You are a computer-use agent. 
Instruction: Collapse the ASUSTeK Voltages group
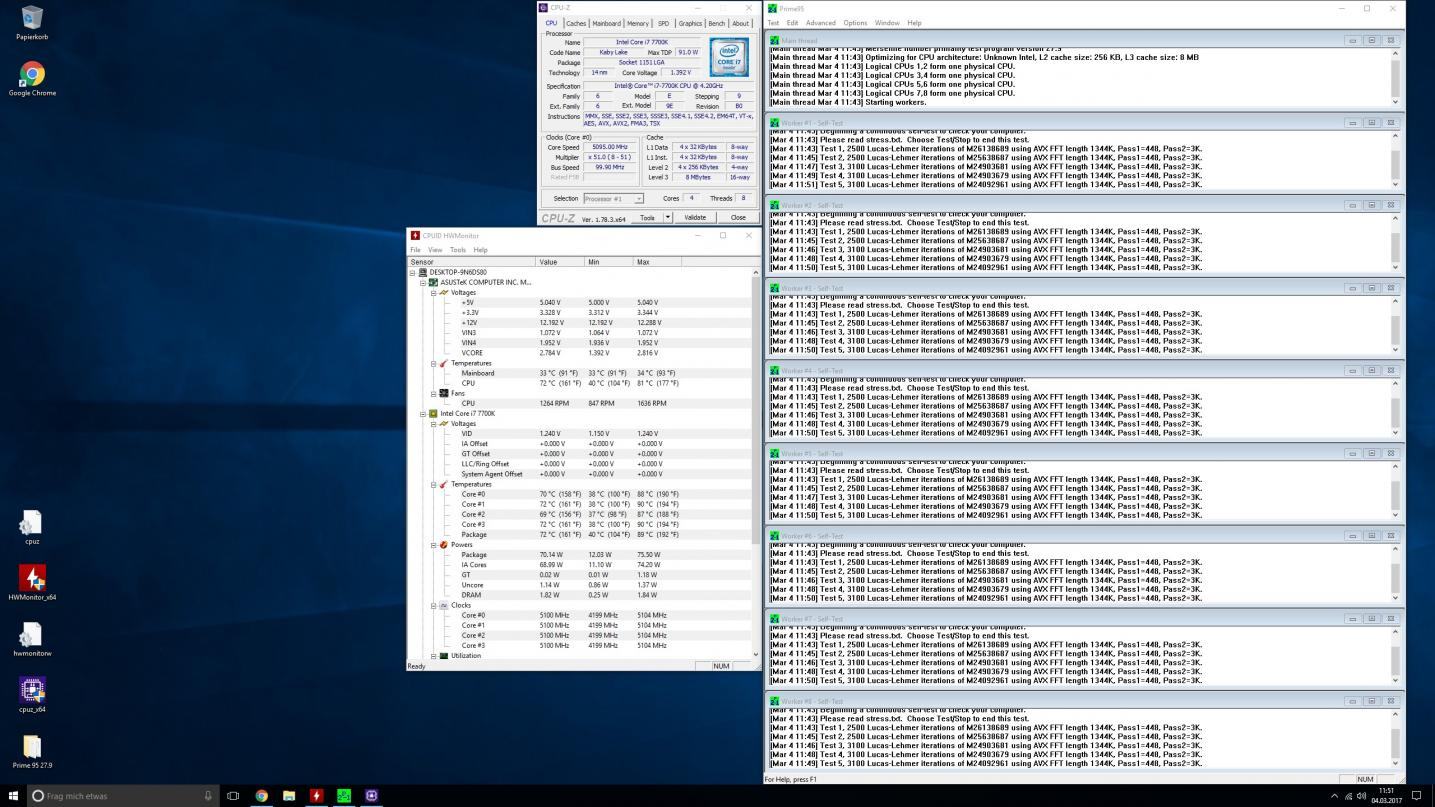pos(434,292)
